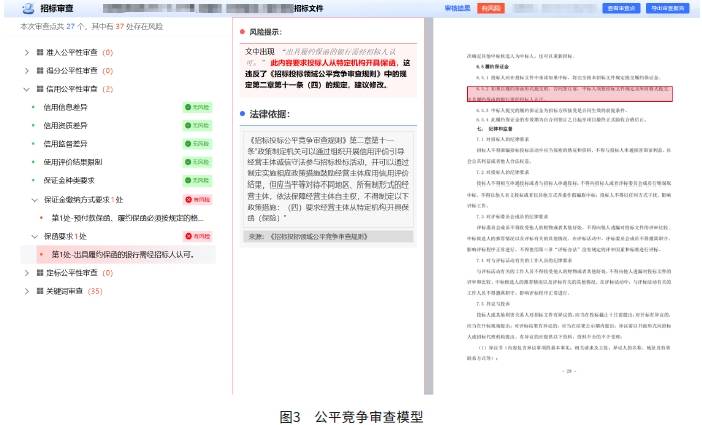
Task: Open 第1处-预付款保函 risk finding
Action: click(128, 218)
